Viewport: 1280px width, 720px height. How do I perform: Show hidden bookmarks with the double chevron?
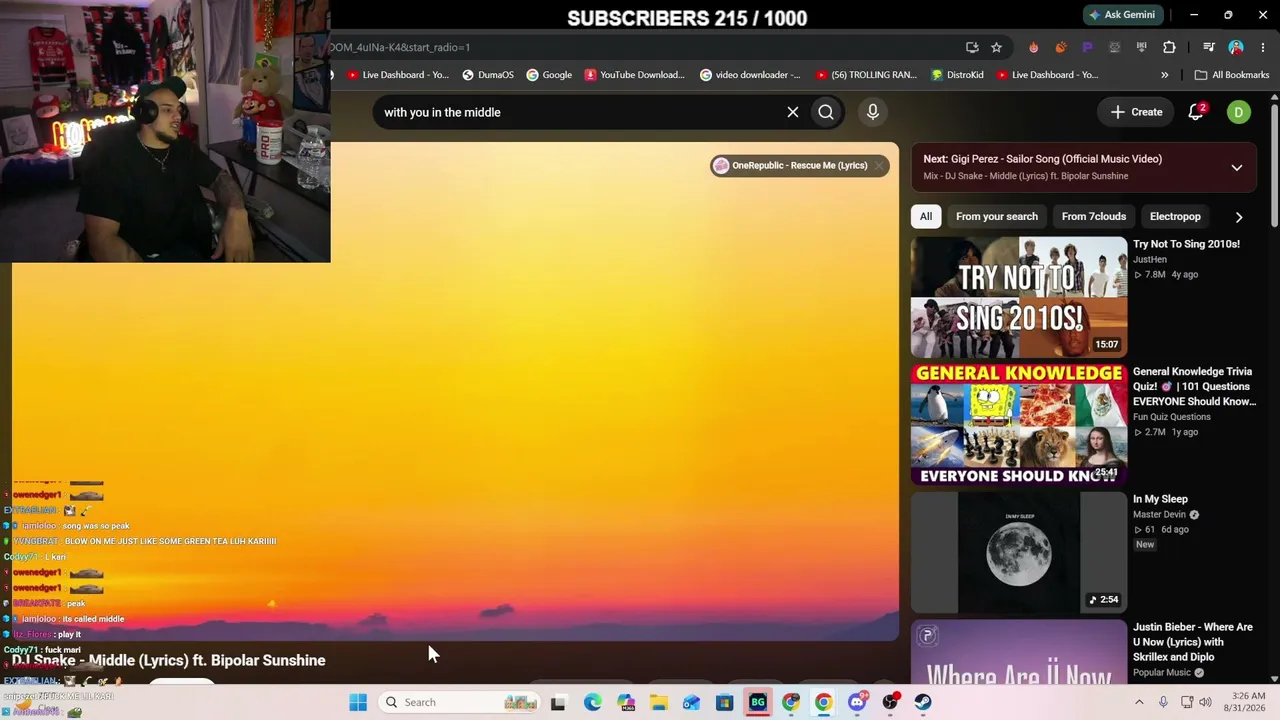click(x=1164, y=75)
